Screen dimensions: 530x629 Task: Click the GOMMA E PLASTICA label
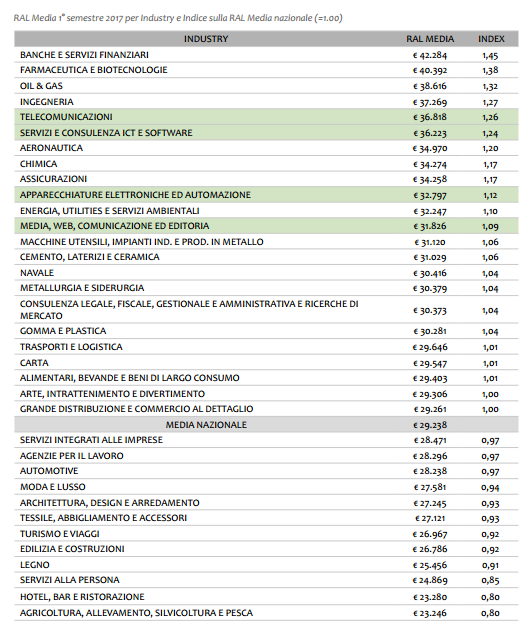point(63,331)
